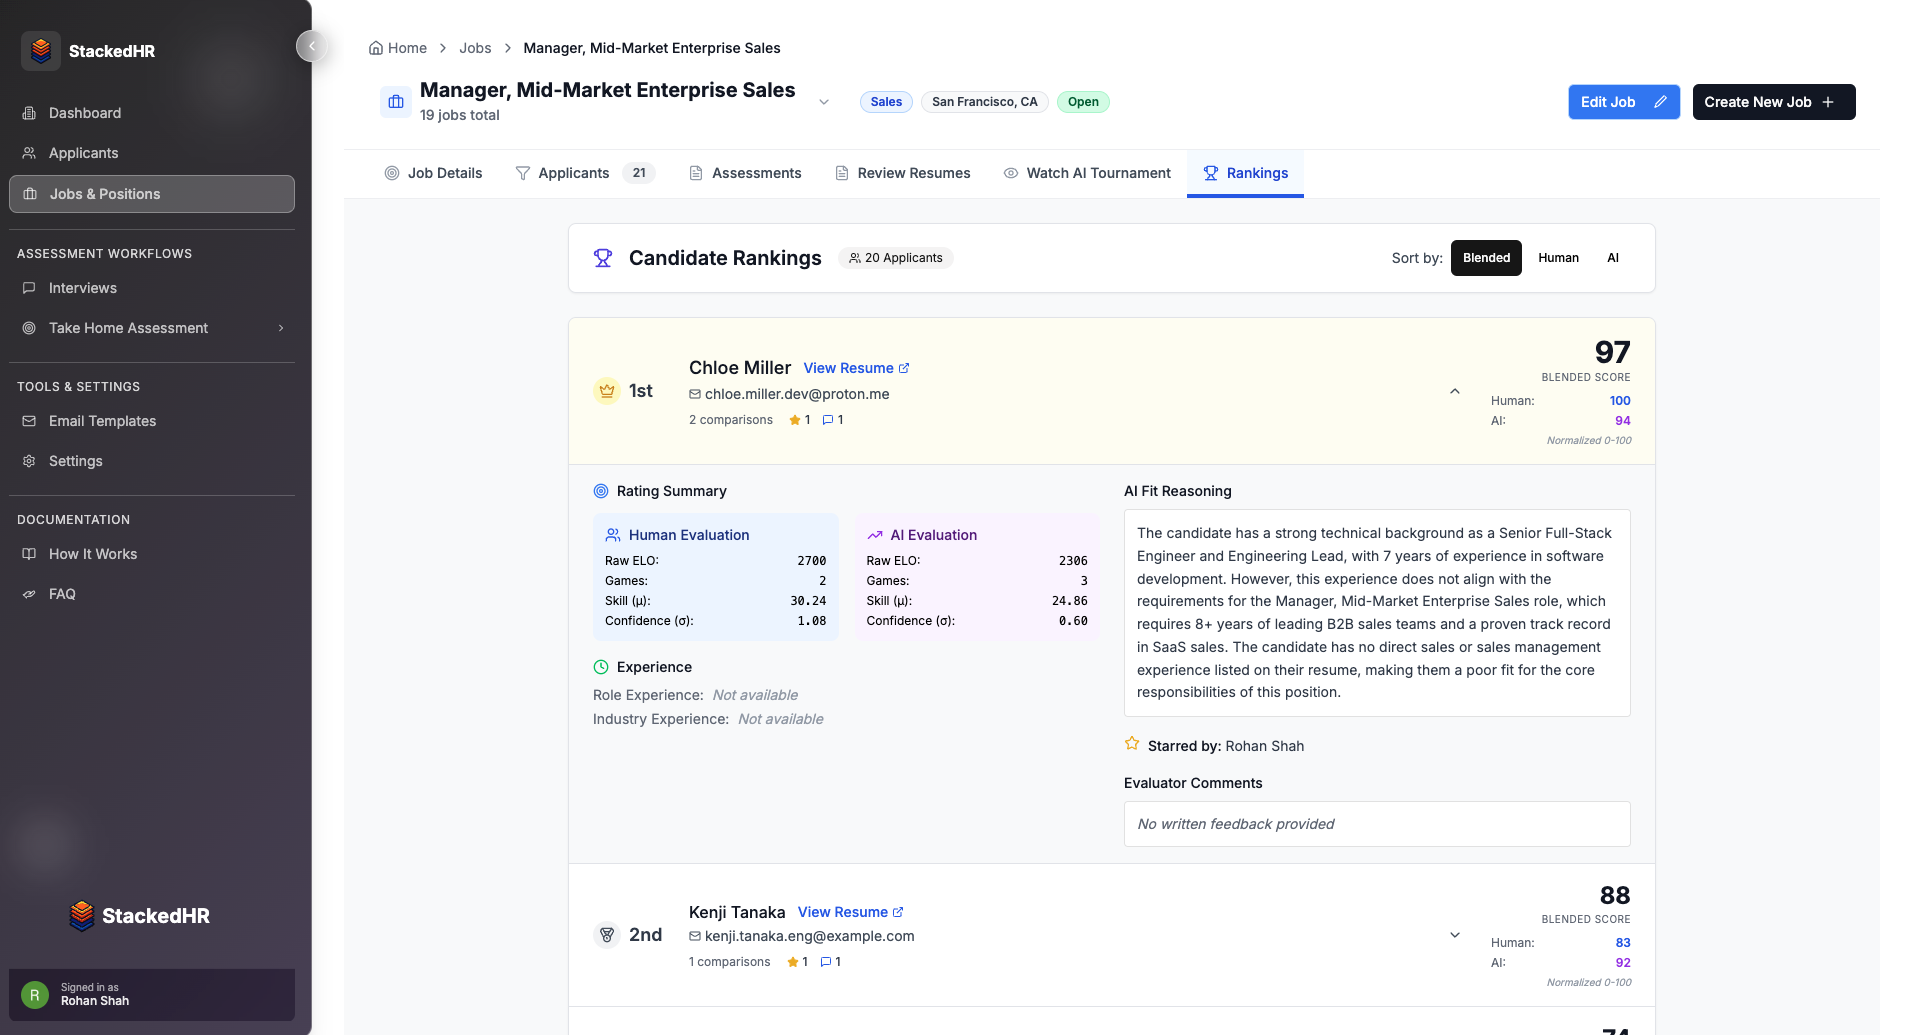Image resolution: width=1905 pixels, height=1035 pixels.
Task: Collapse Chloe Miller's ranking details
Action: 1455,391
